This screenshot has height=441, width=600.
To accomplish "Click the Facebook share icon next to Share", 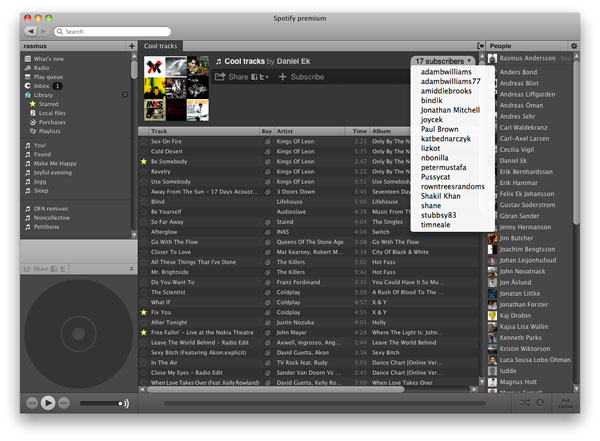I will [254, 77].
